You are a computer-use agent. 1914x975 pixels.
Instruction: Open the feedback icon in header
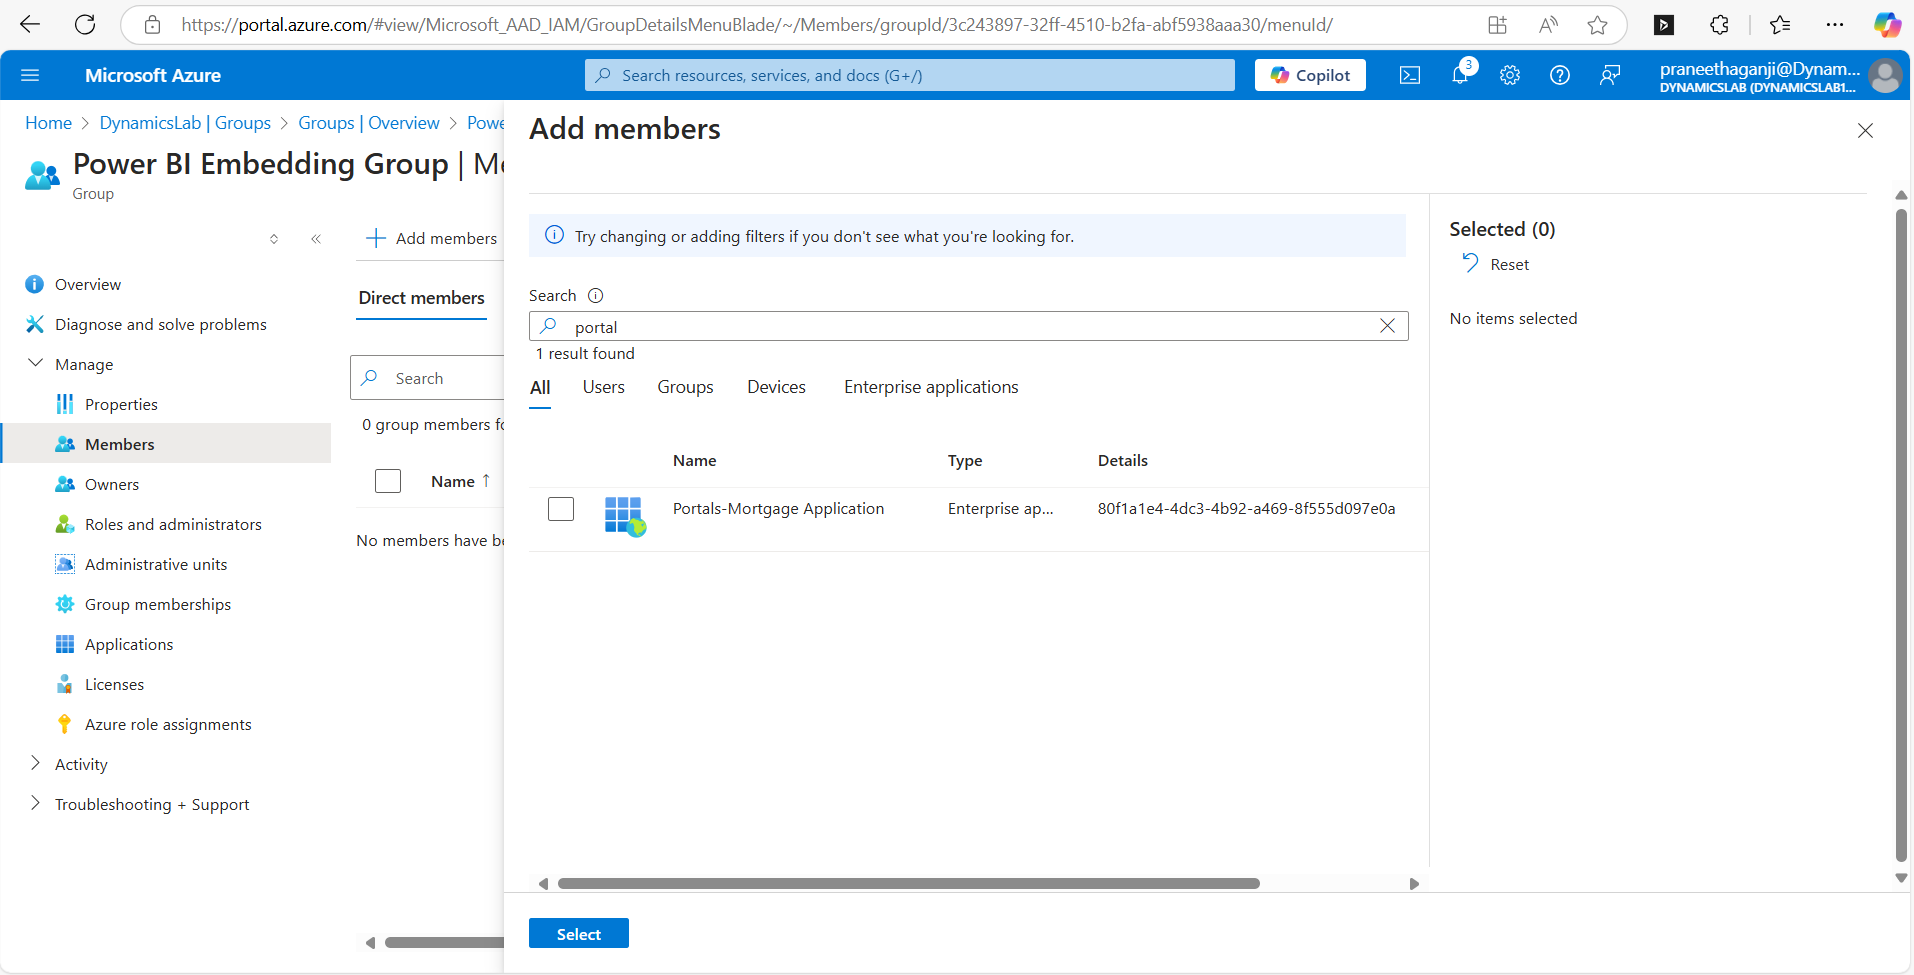pyautogui.click(x=1610, y=75)
